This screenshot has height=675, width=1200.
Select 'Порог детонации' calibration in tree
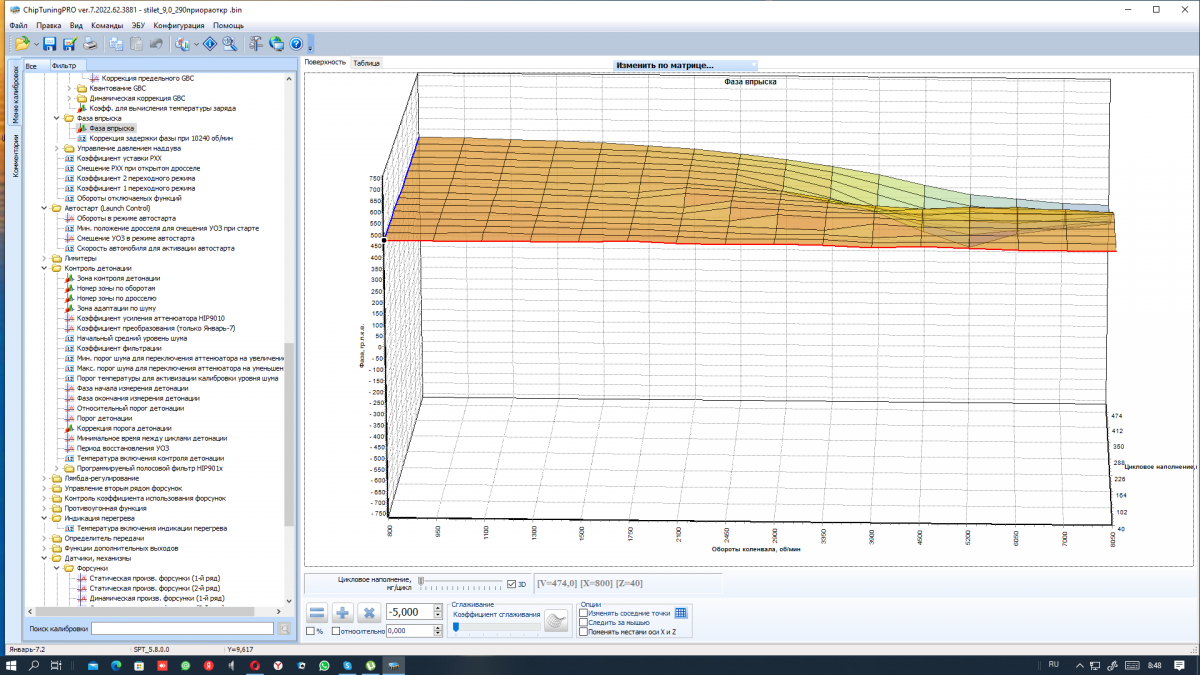(x=105, y=418)
